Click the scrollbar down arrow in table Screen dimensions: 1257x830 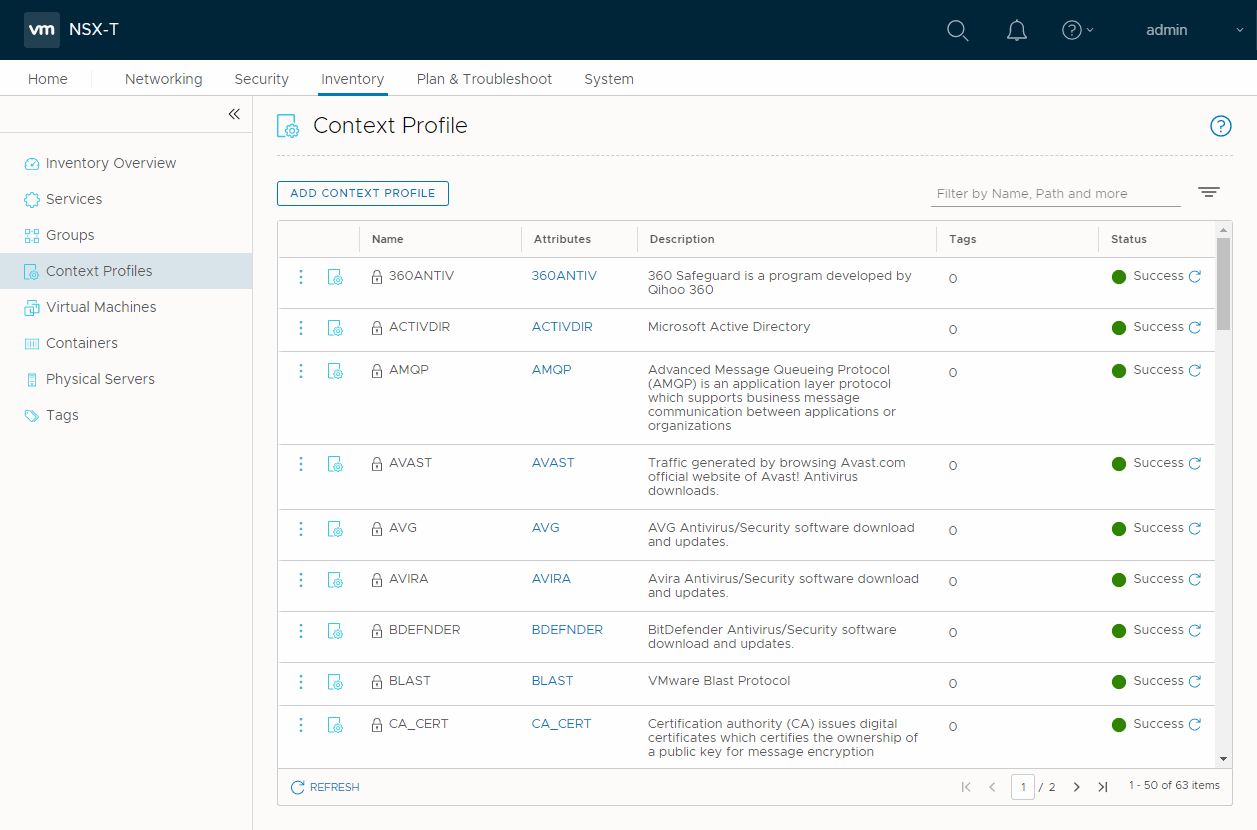coord(1223,760)
